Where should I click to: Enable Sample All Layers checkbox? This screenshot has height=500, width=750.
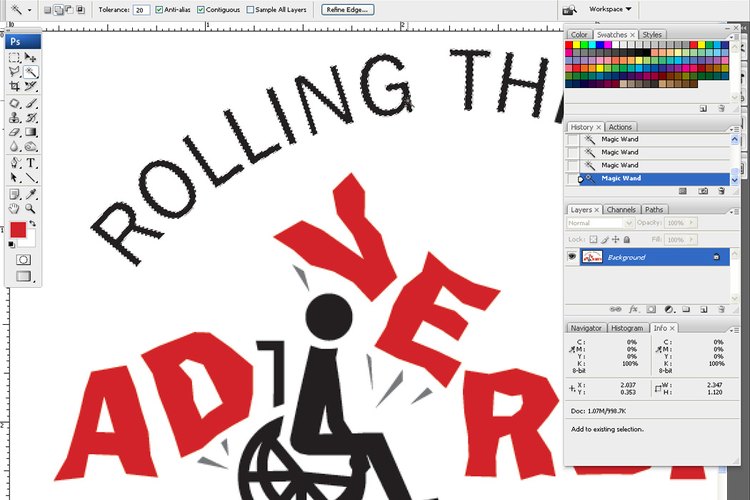pyautogui.click(x=250, y=10)
